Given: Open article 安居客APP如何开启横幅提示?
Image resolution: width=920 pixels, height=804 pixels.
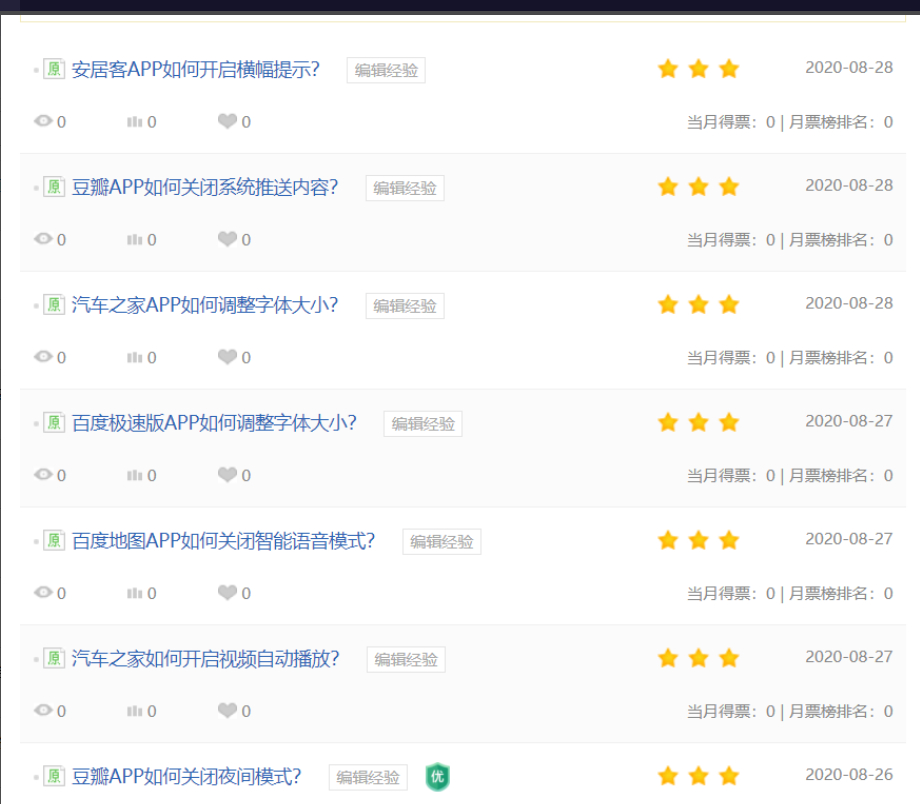Looking at the screenshot, I should (x=195, y=69).
